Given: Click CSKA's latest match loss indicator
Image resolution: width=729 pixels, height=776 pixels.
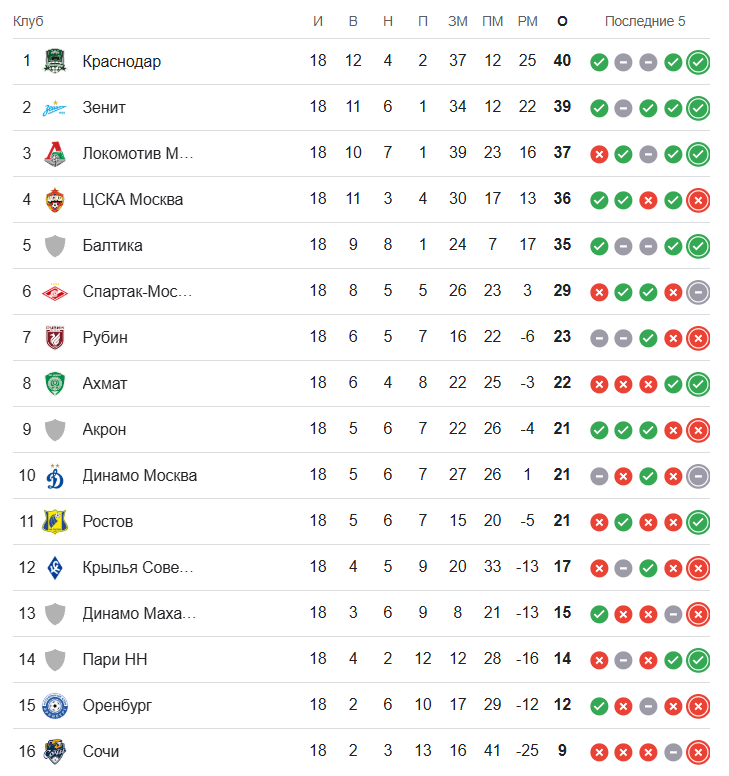Looking at the screenshot, I should (x=698, y=200).
